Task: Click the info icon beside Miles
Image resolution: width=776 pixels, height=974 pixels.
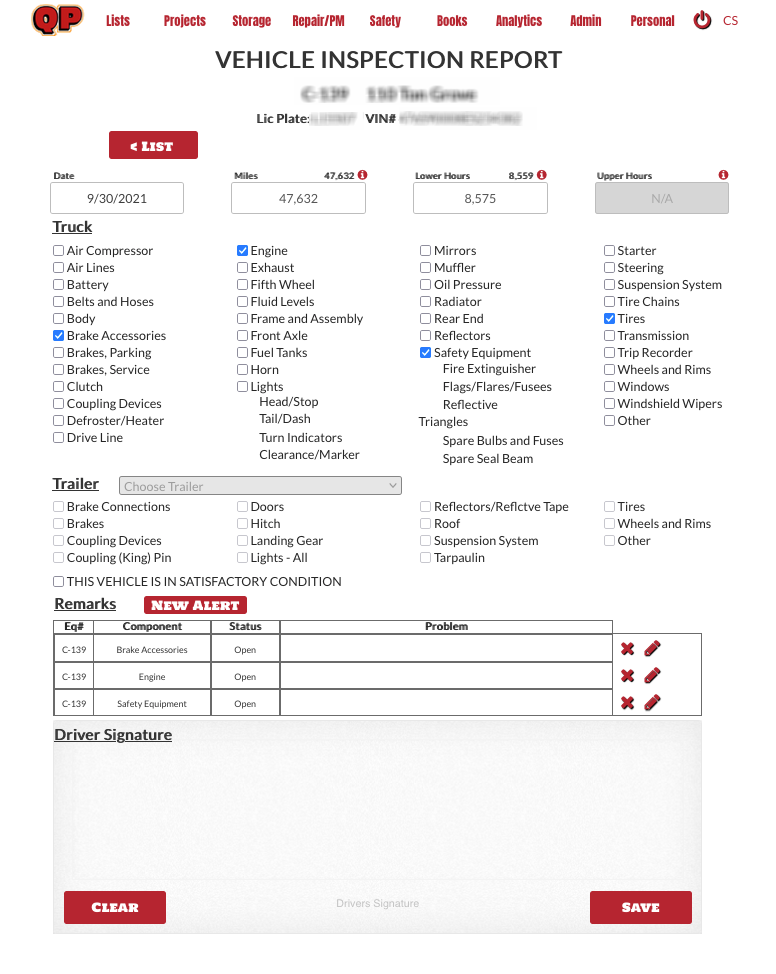Action: click(362, 175)
